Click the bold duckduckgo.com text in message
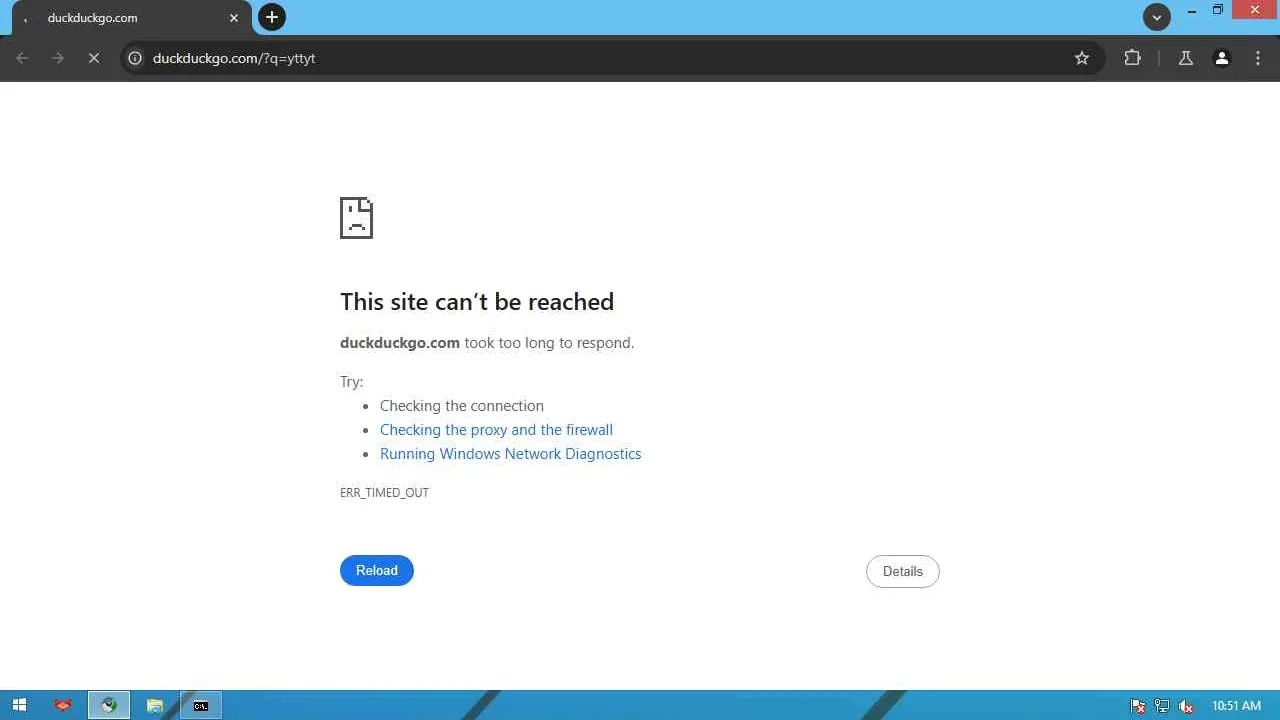The image size is (1280, 720). coord(400,343)
